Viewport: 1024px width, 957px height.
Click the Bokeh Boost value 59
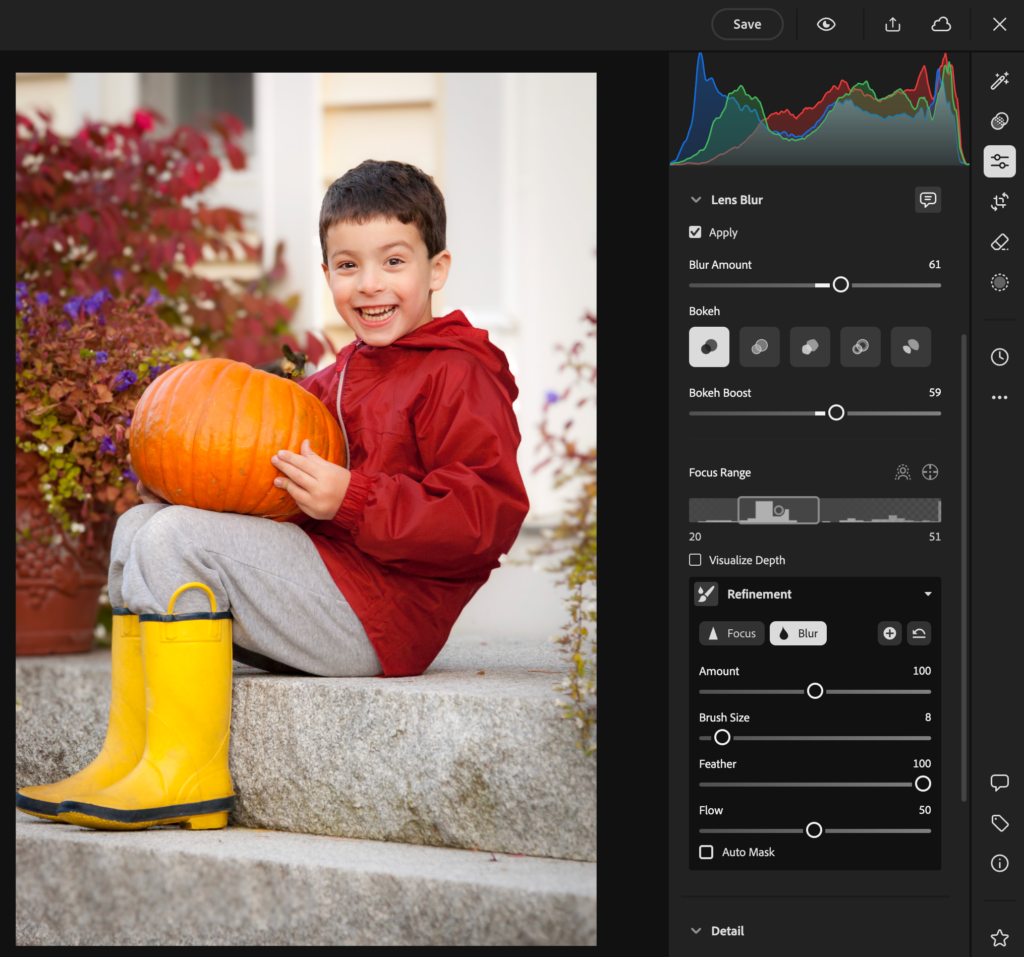[x=935, y=393]
